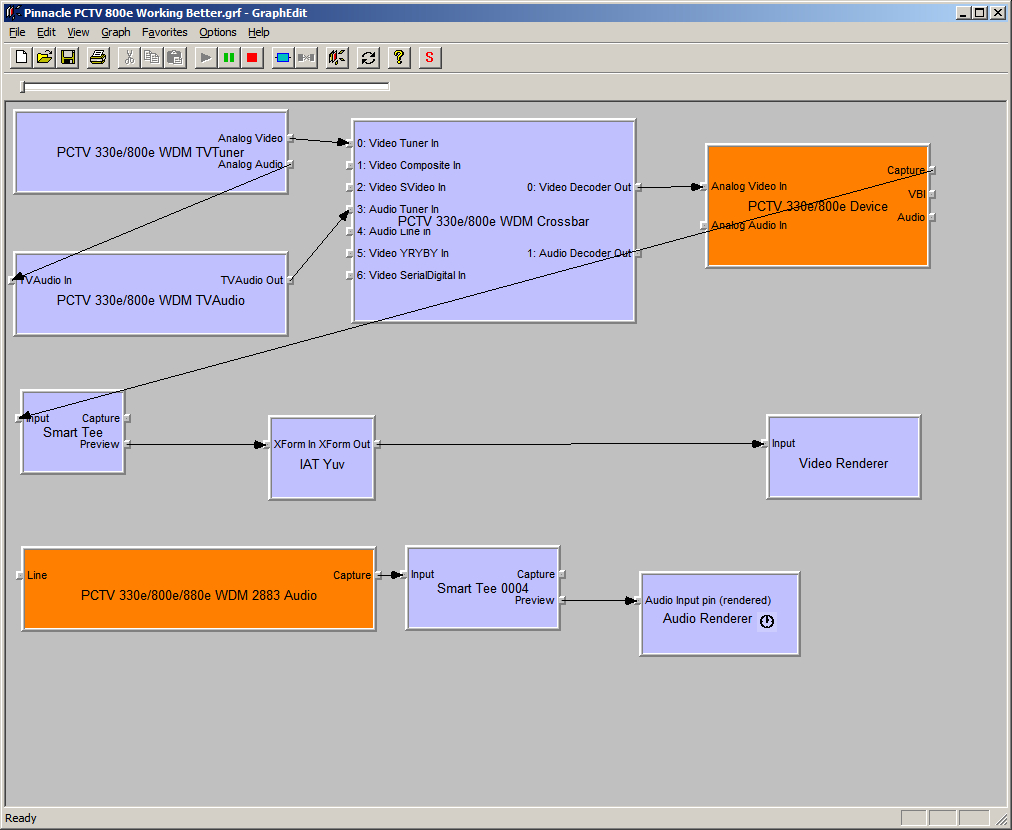The image size is (1012, 830).
Task: Click the Capture pin on Smart Tee 0004
Action: click(562, 574)
